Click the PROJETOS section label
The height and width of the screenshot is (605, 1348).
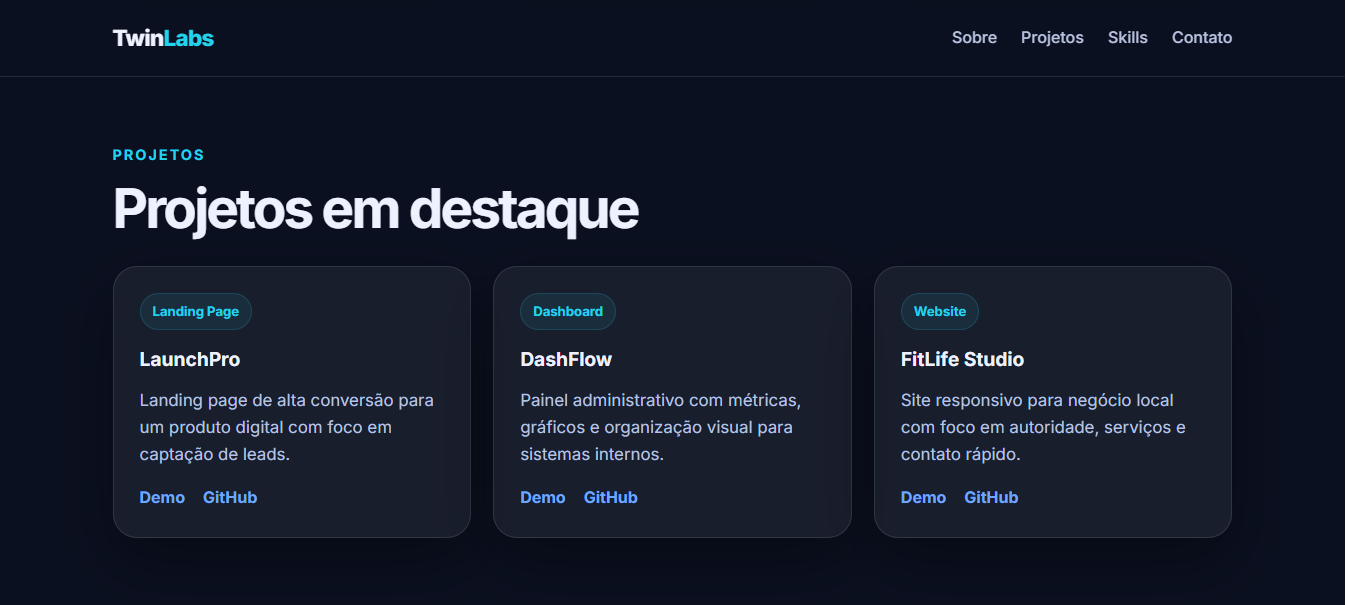click(158, 154)
